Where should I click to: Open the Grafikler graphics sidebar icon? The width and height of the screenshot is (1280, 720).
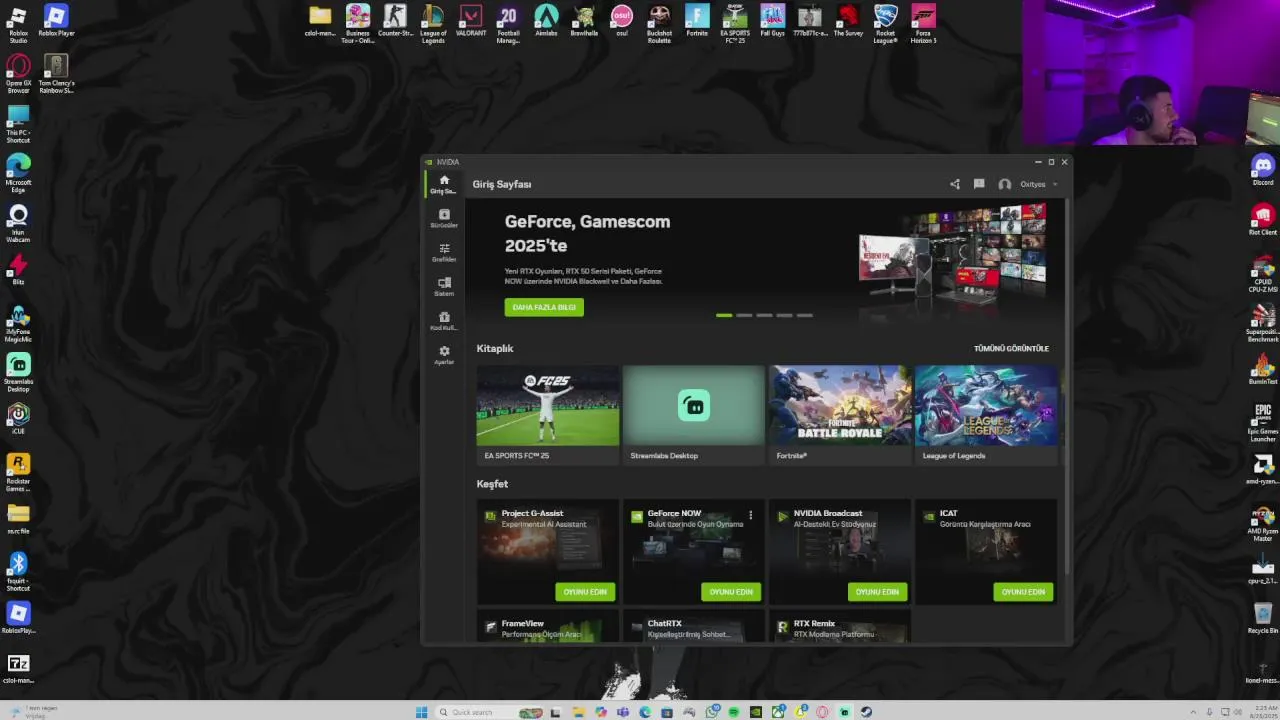[x=444, y=252]
